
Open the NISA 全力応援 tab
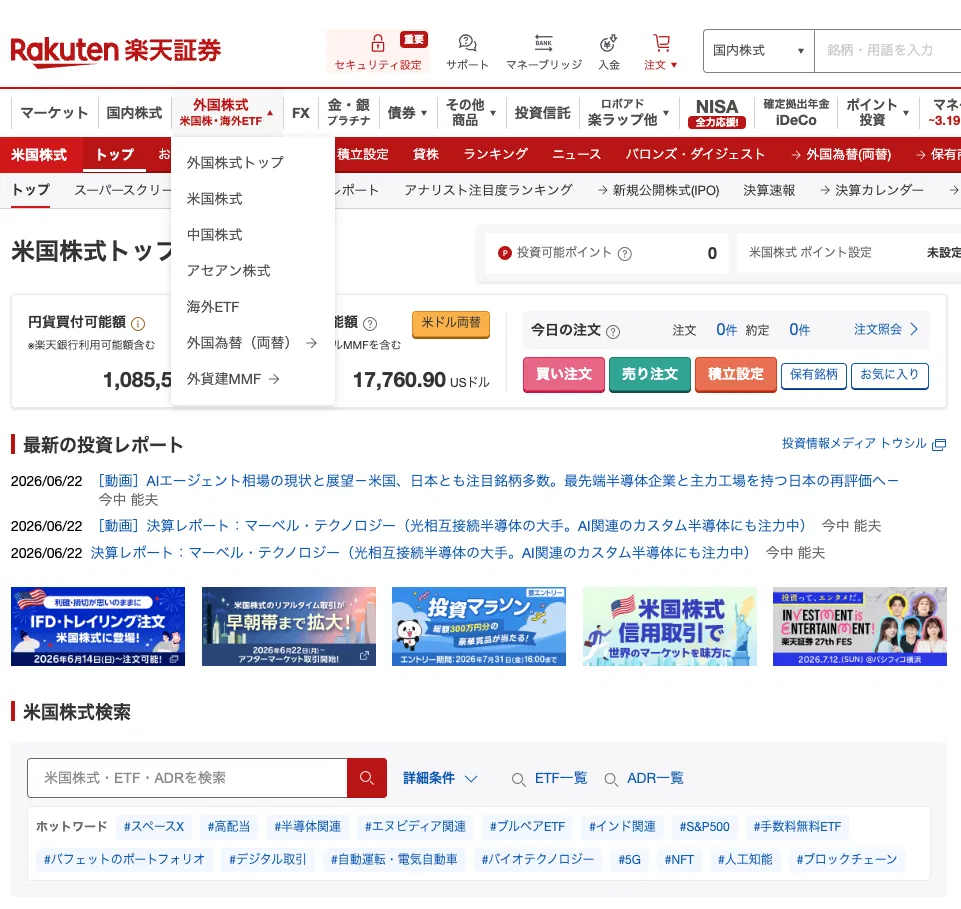click(716, 113)
